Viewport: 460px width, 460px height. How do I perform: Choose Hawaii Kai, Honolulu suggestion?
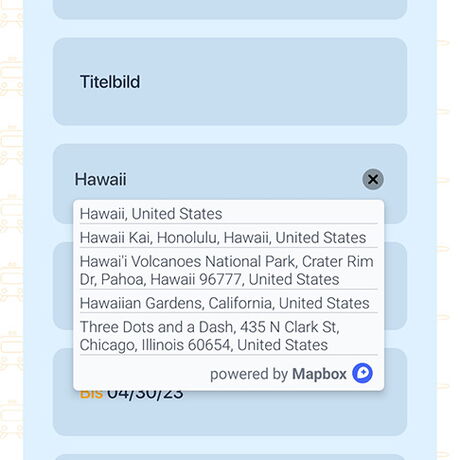point(229,238)
